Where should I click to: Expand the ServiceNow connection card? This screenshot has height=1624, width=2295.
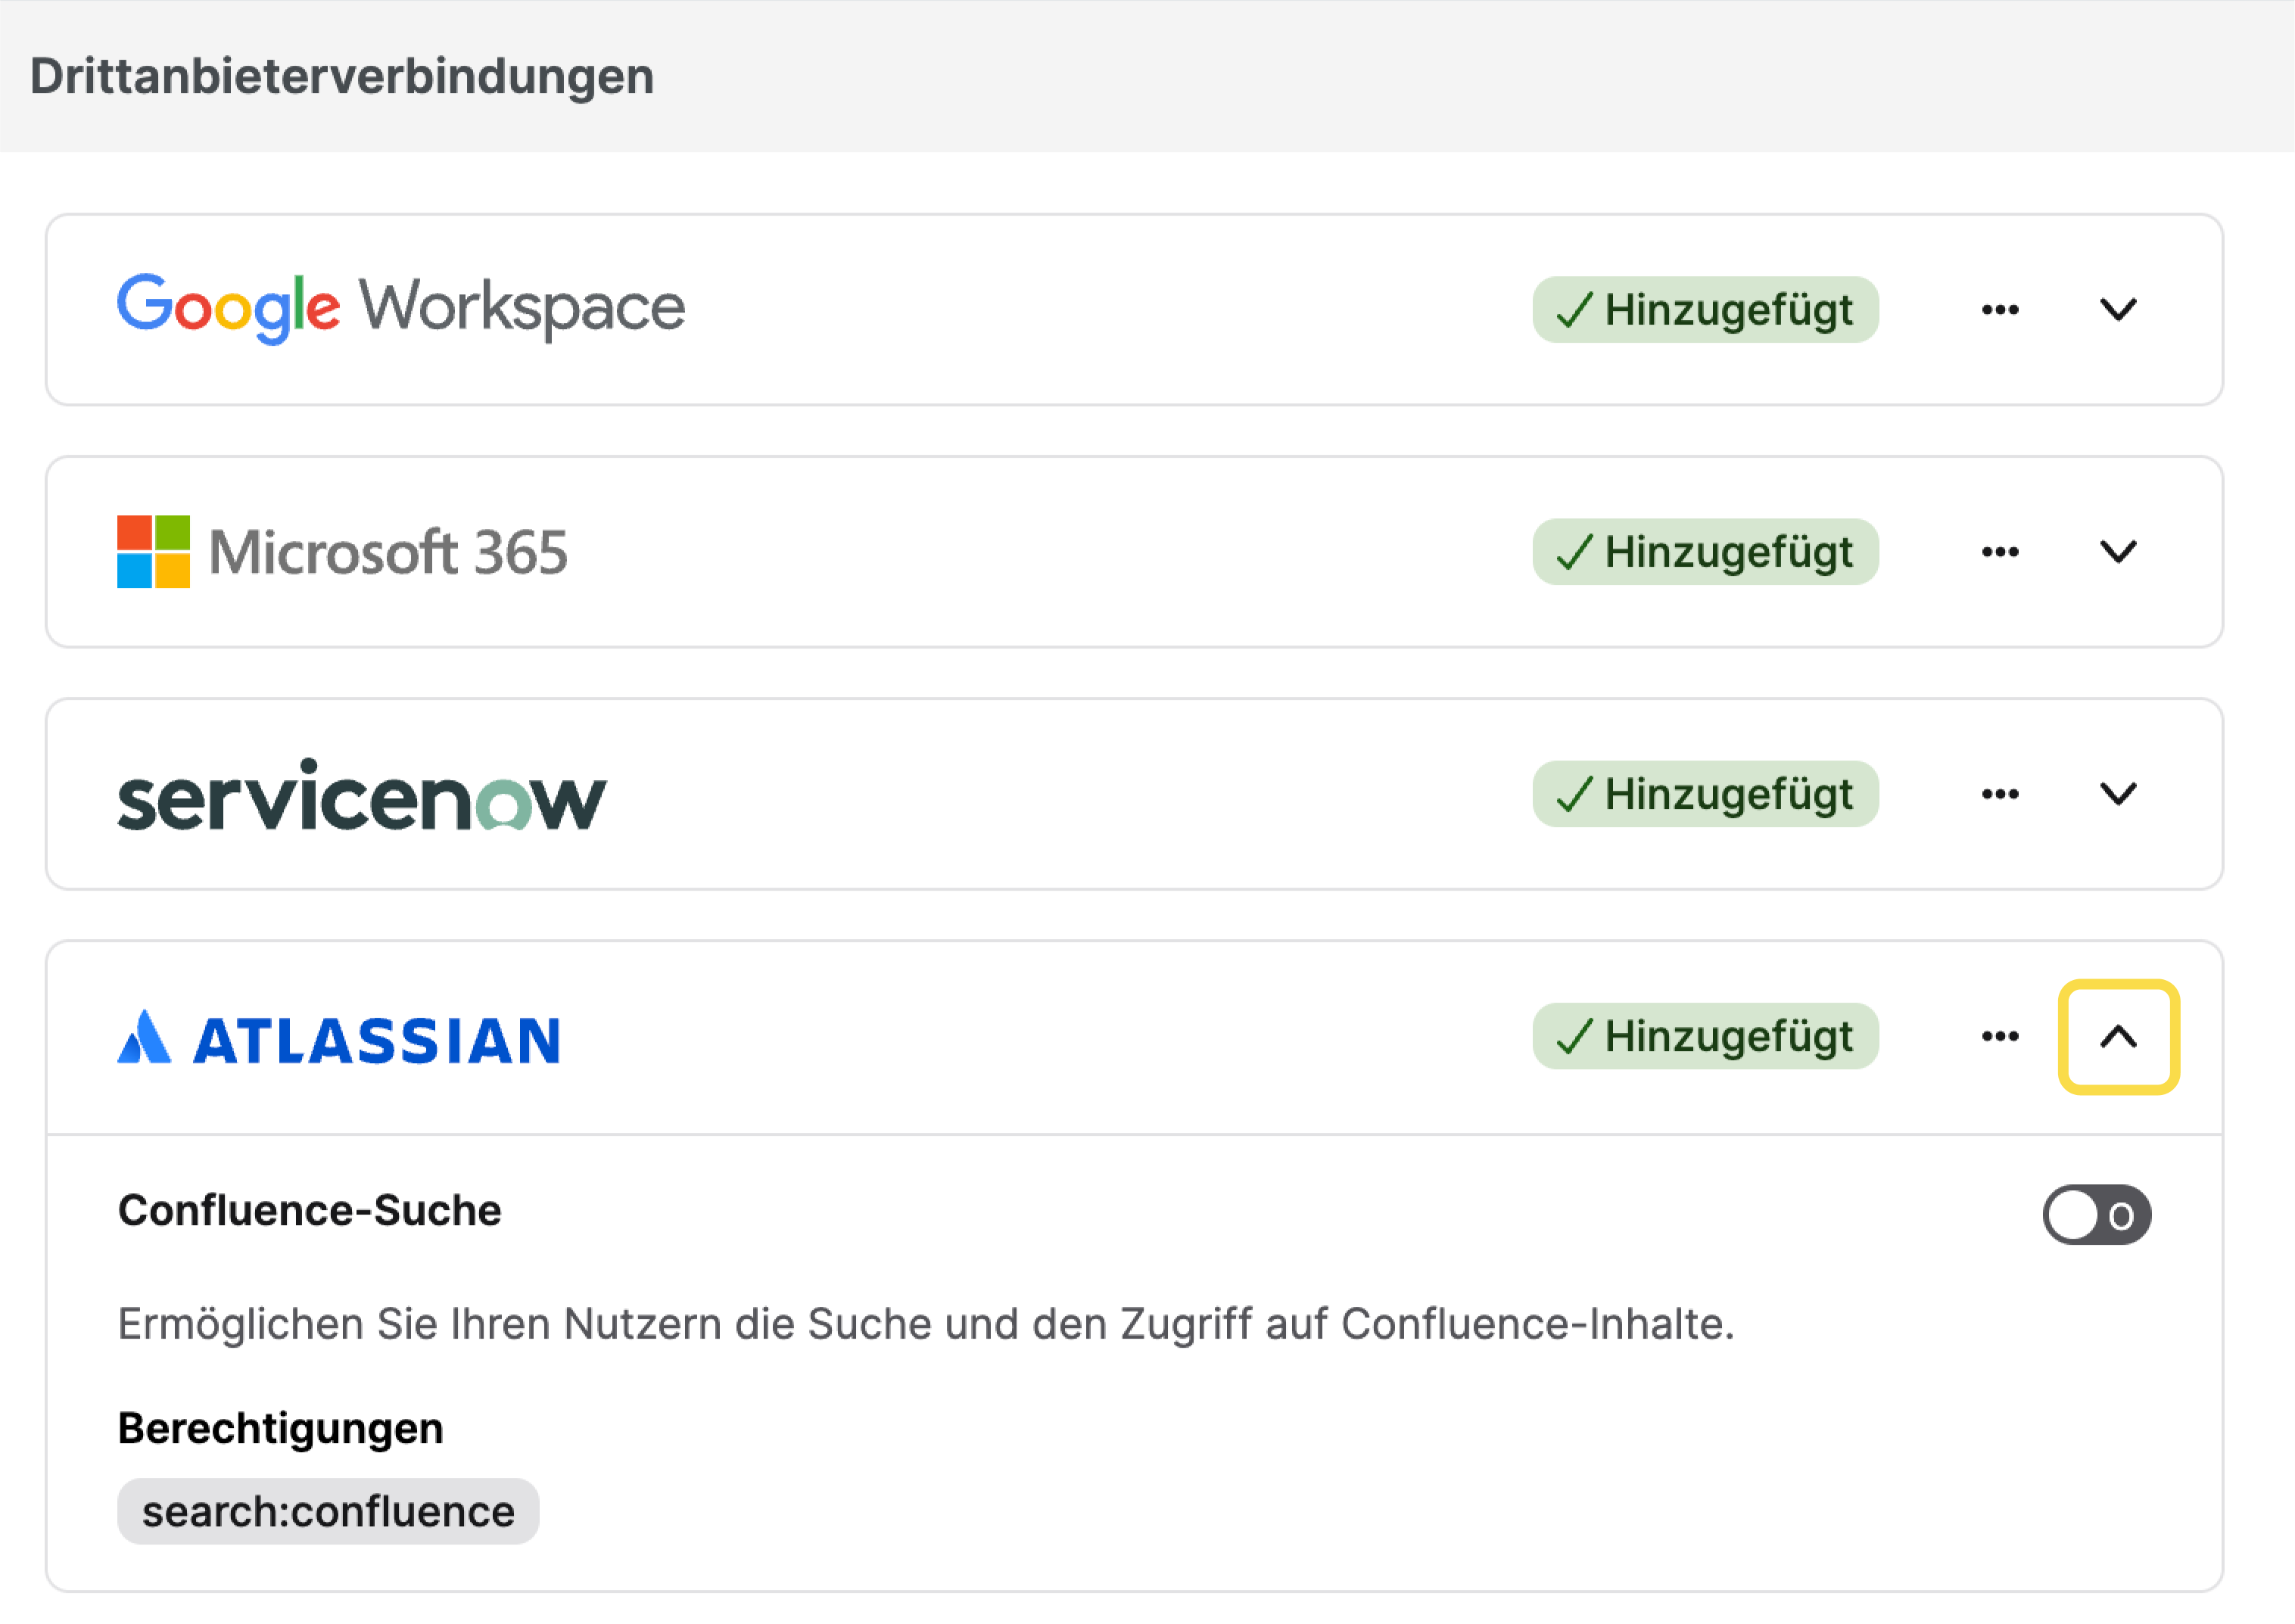point(2117,795)
